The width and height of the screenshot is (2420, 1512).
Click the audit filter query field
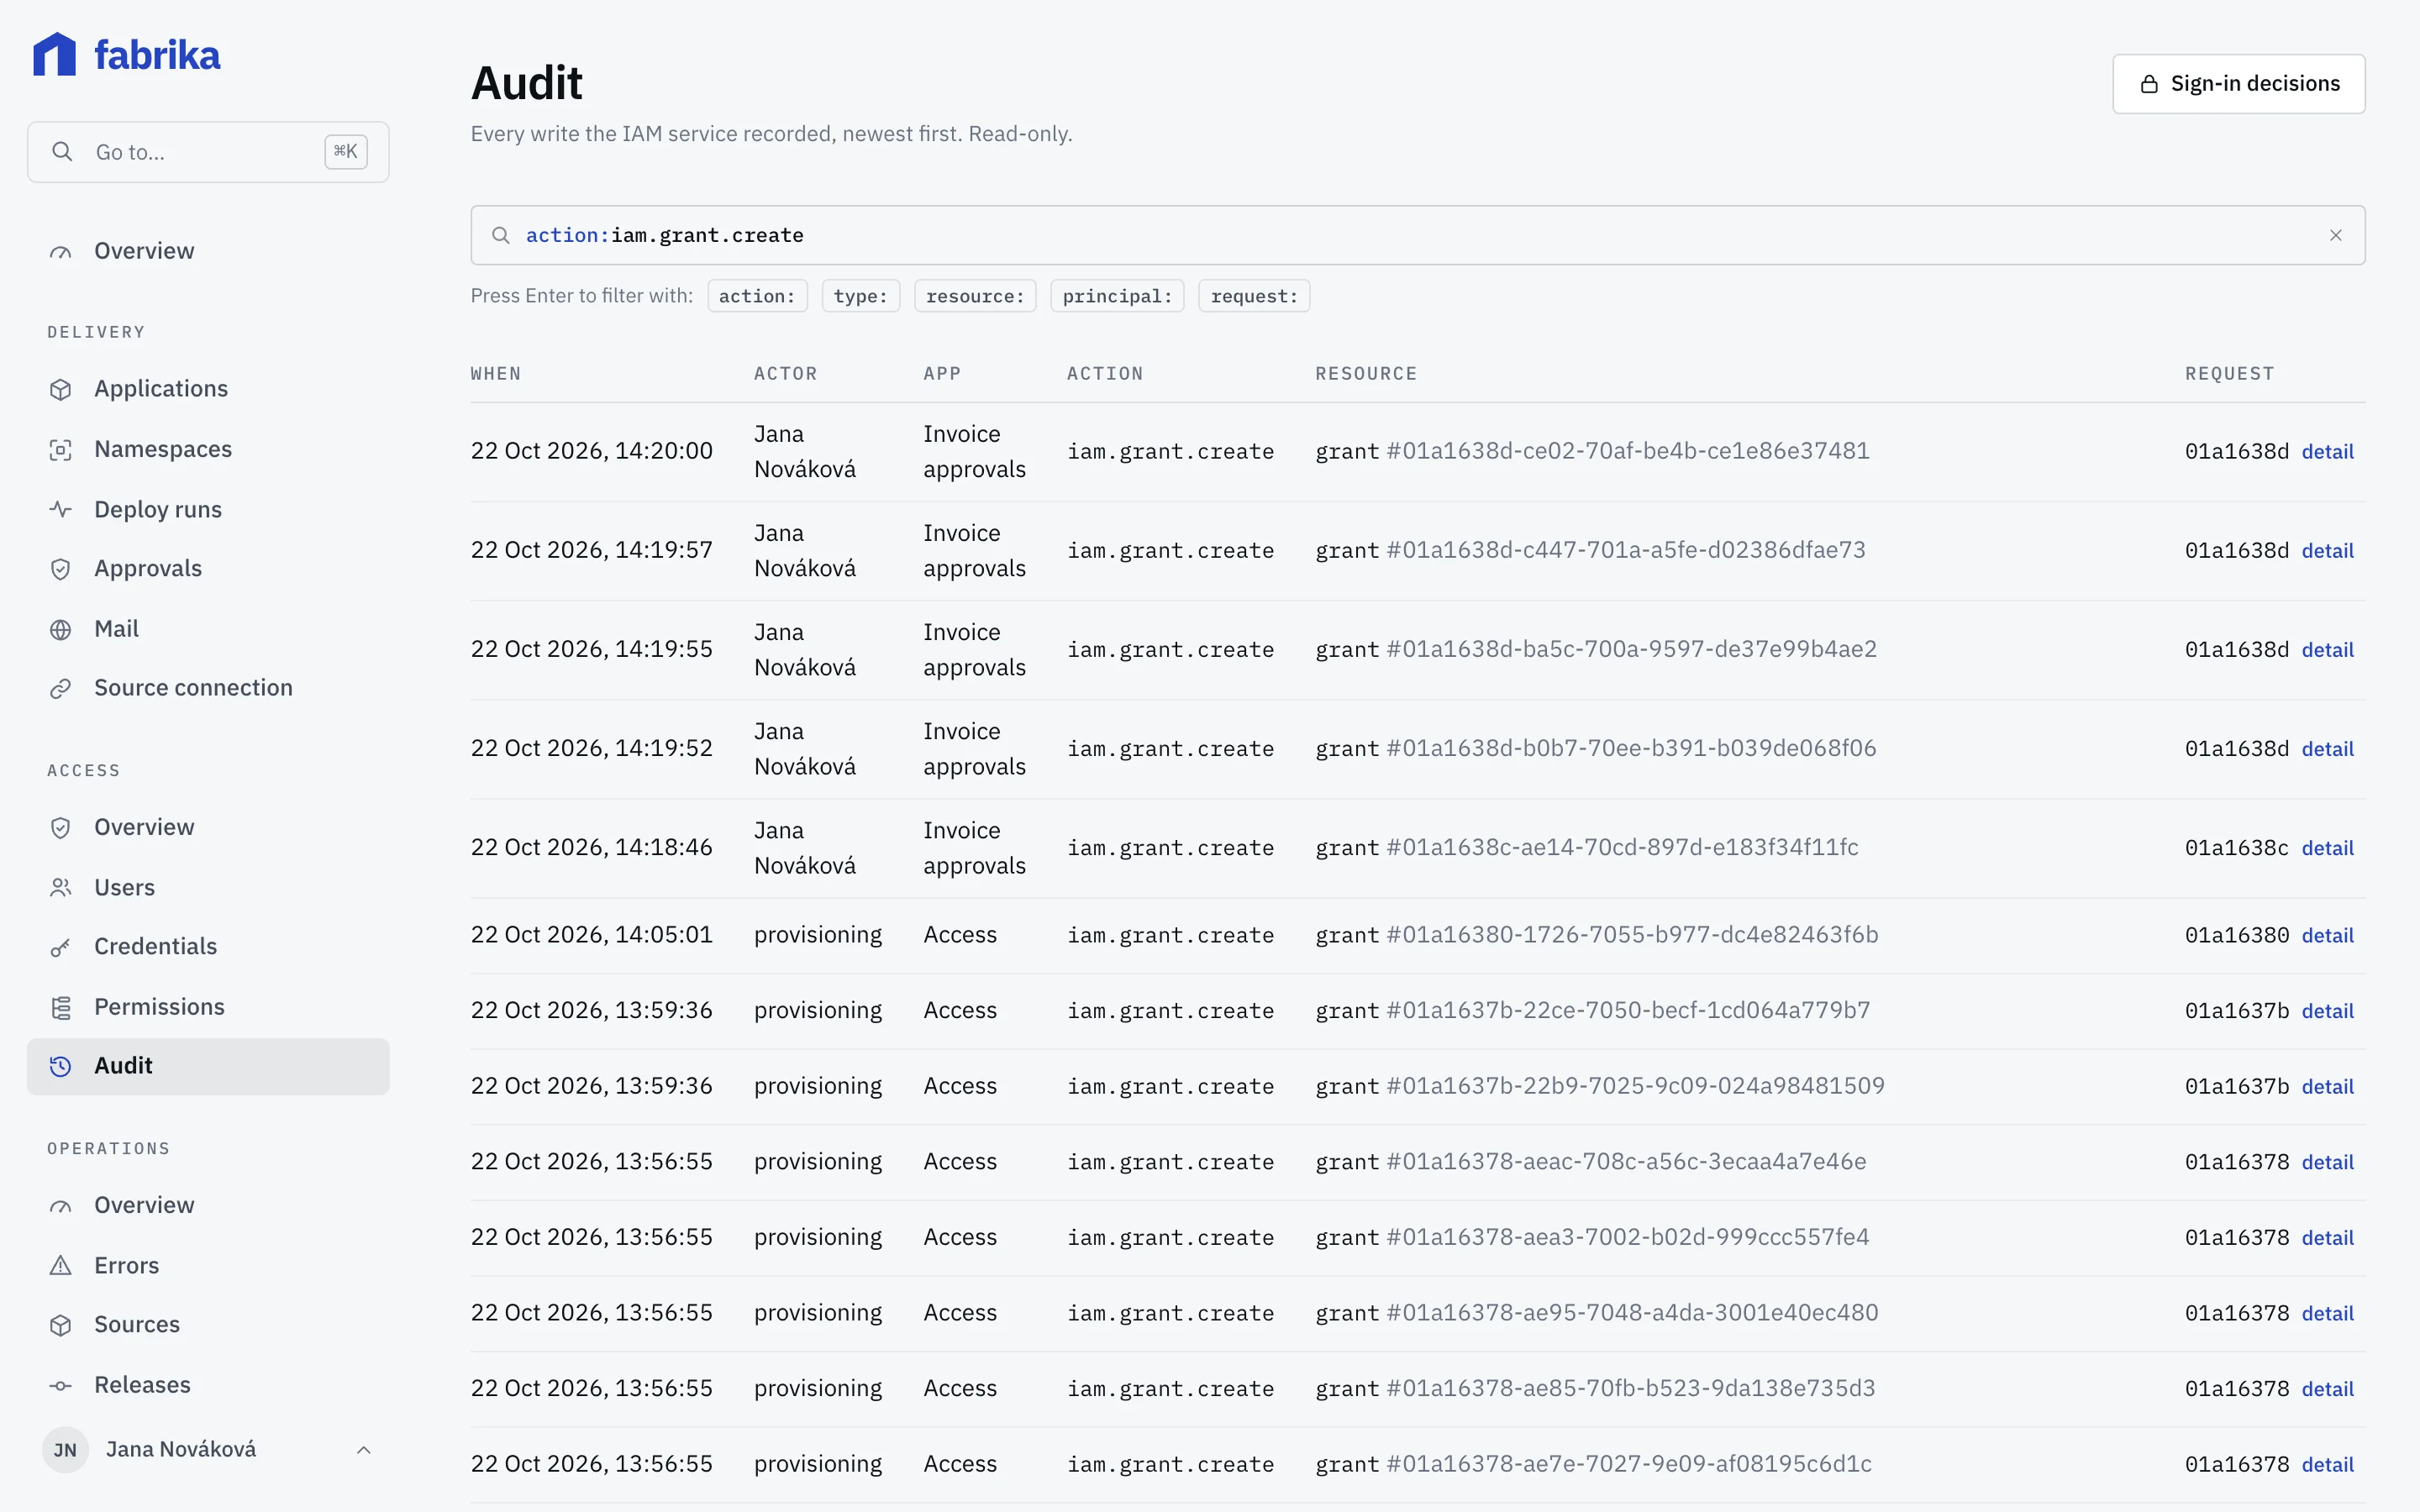[x=1418, y=235]
